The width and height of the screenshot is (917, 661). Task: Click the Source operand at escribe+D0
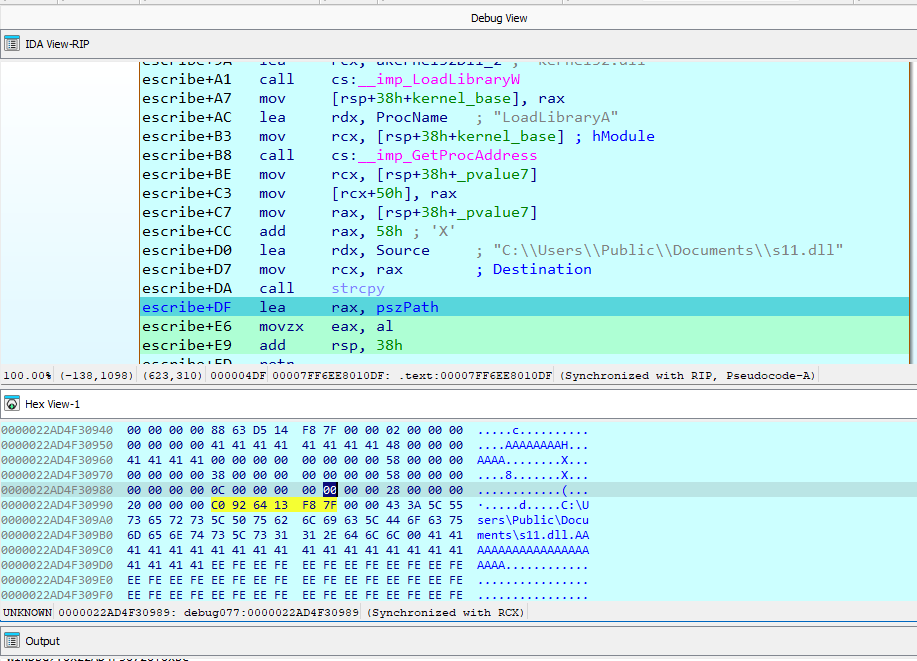402,250
